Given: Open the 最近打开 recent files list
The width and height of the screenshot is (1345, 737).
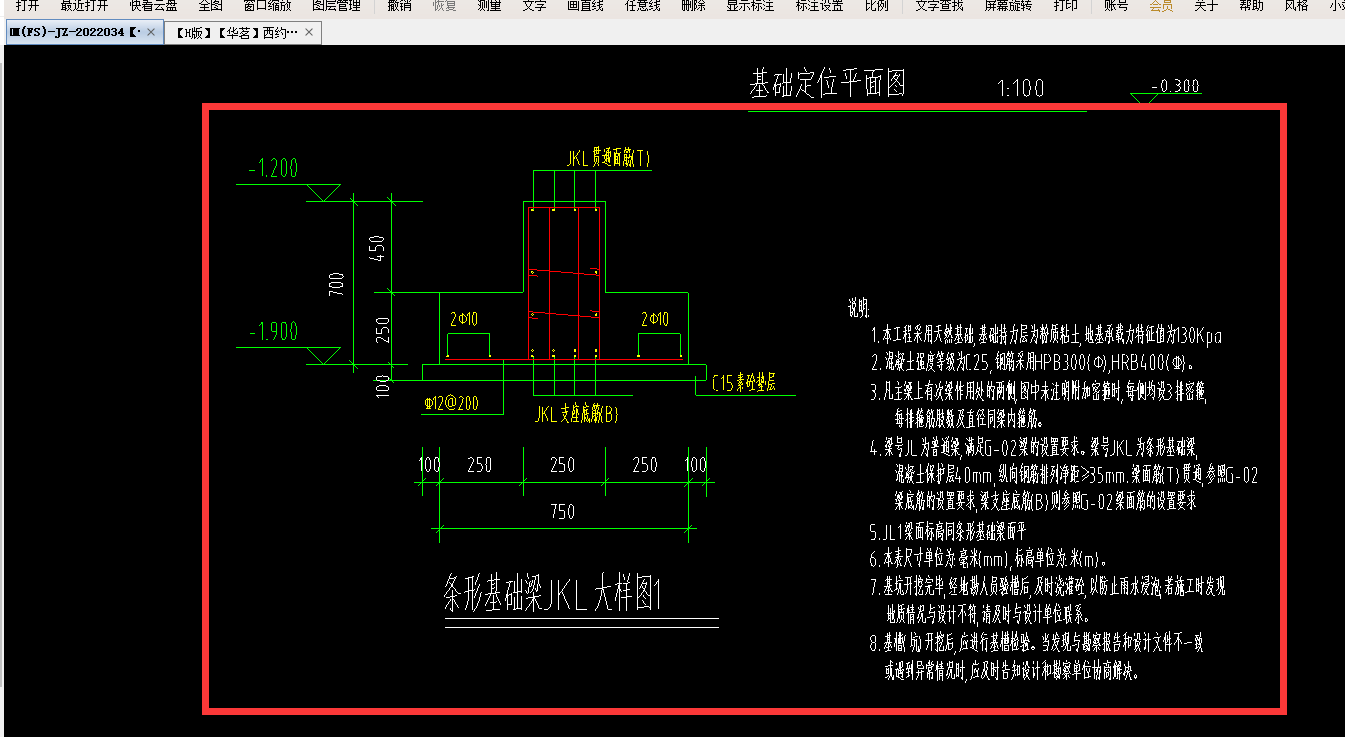Looking at the screenshot, I should pos(84,6).
